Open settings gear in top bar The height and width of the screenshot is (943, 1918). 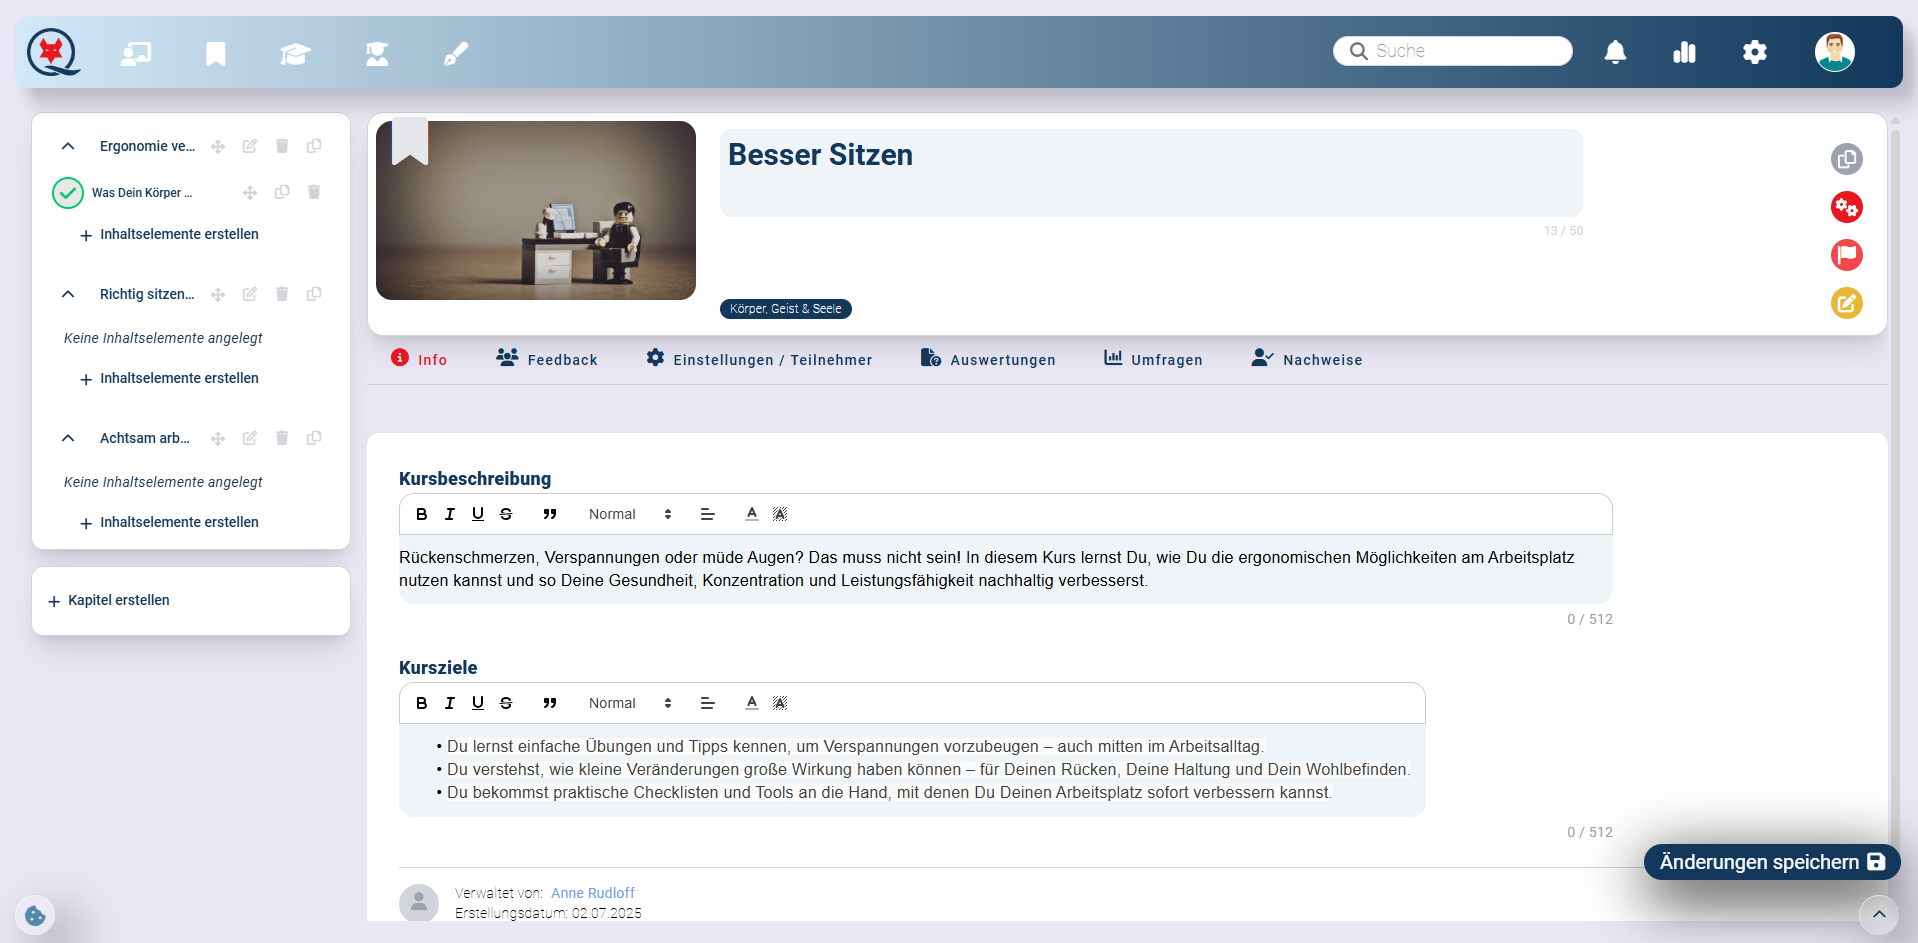click(x=1755, y=52)
